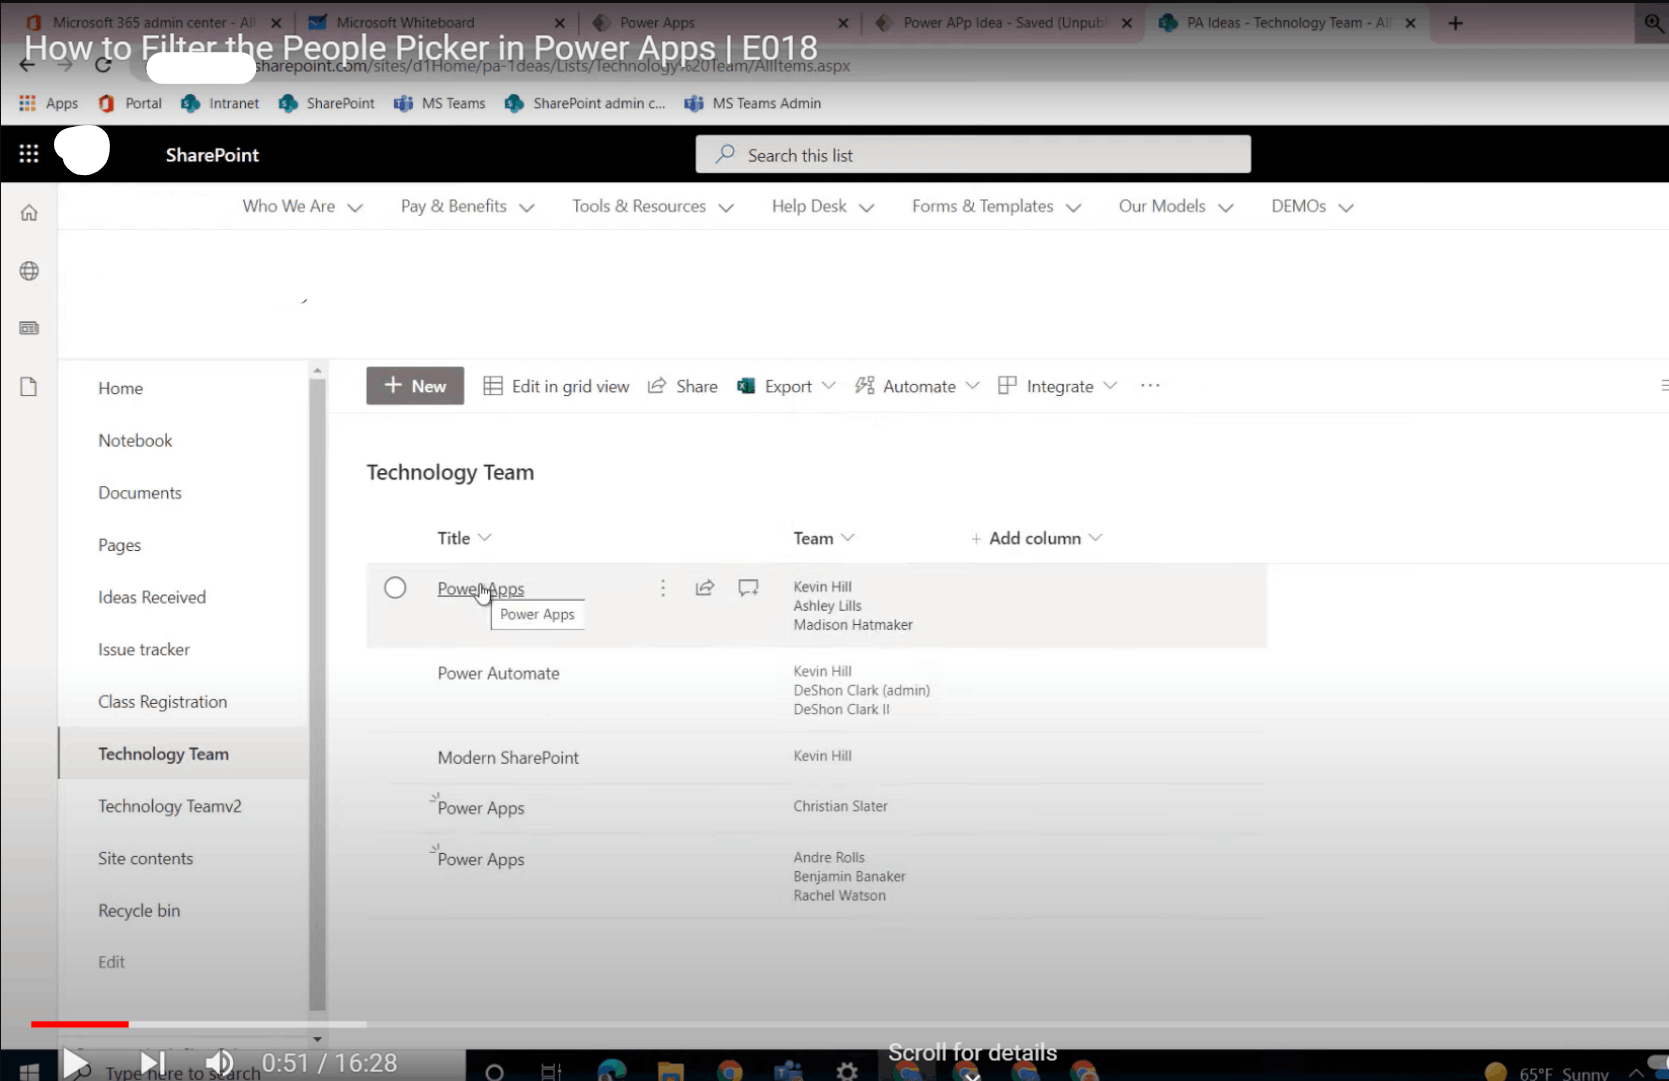Open the three-dot actions menu on Power Apps row
1669x1081 pixels.
663,588
